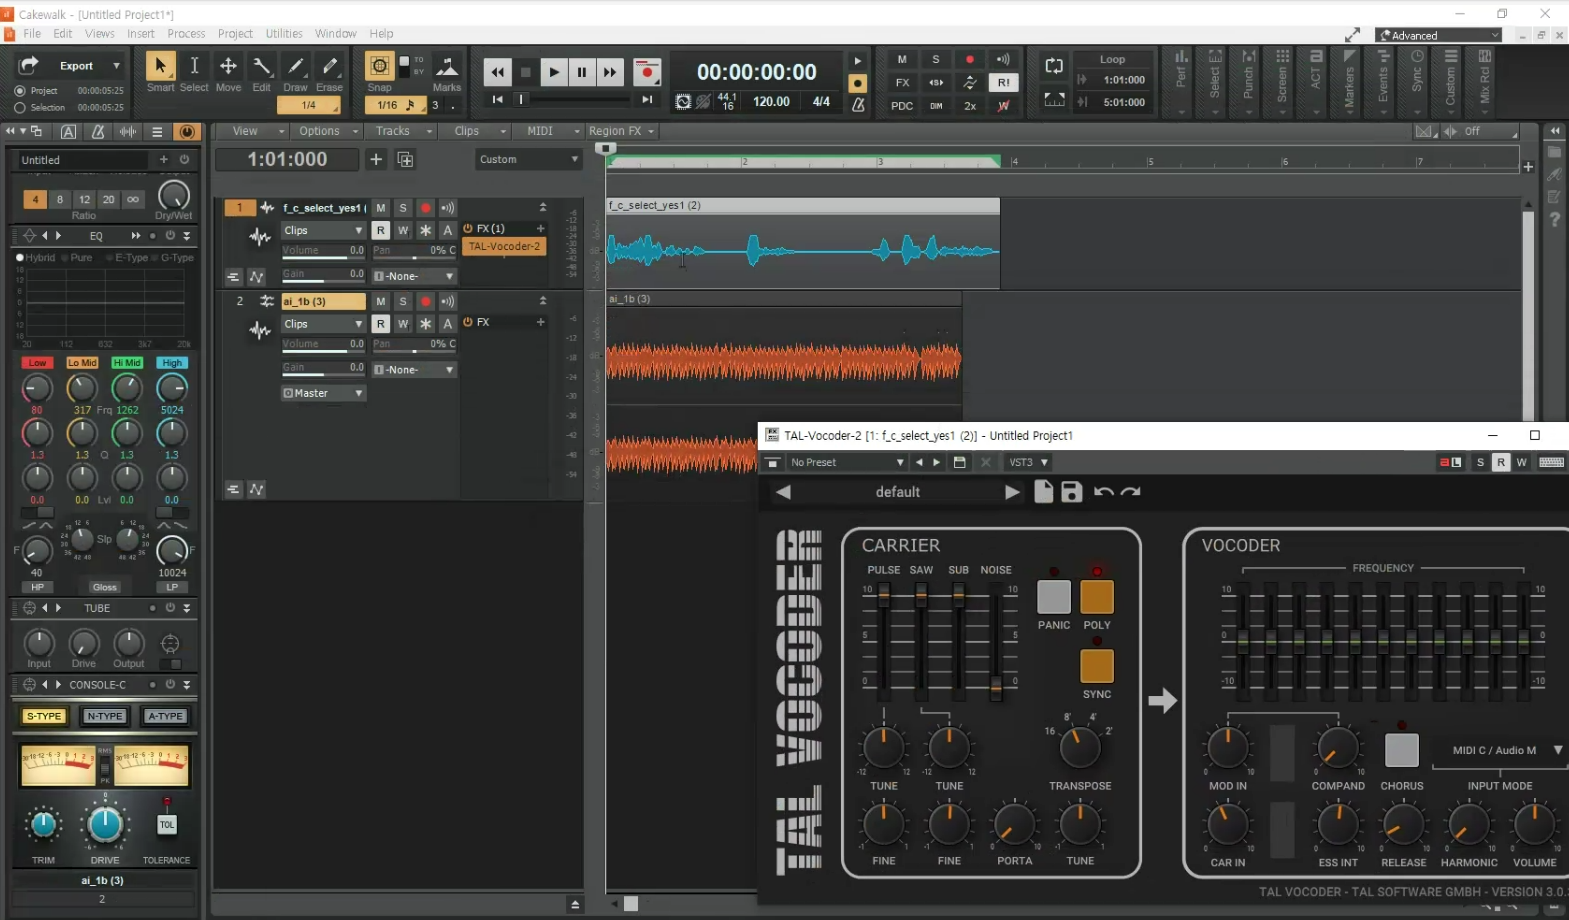Viewport: 1569px width, 920px height.
Task: Click the add track folder icon
Action: point(405,159)
